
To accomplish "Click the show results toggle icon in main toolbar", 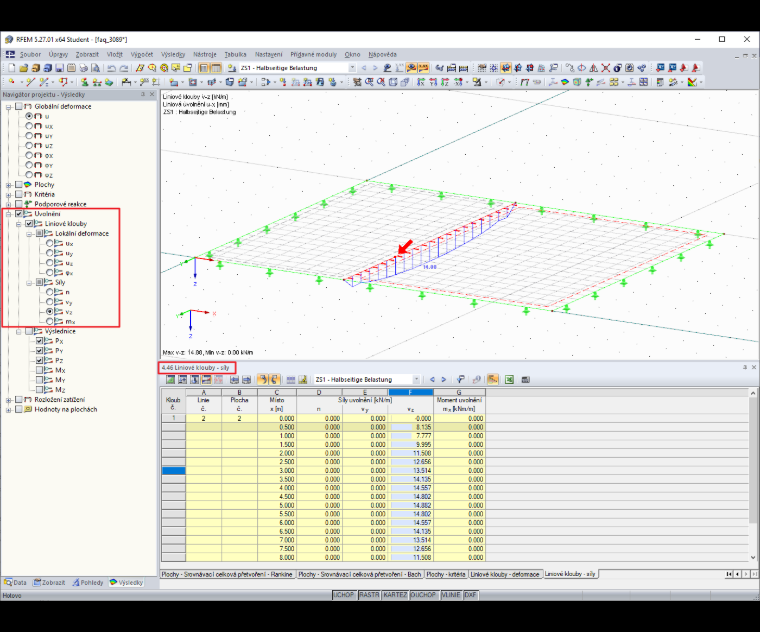I will [x=411, y=68].
